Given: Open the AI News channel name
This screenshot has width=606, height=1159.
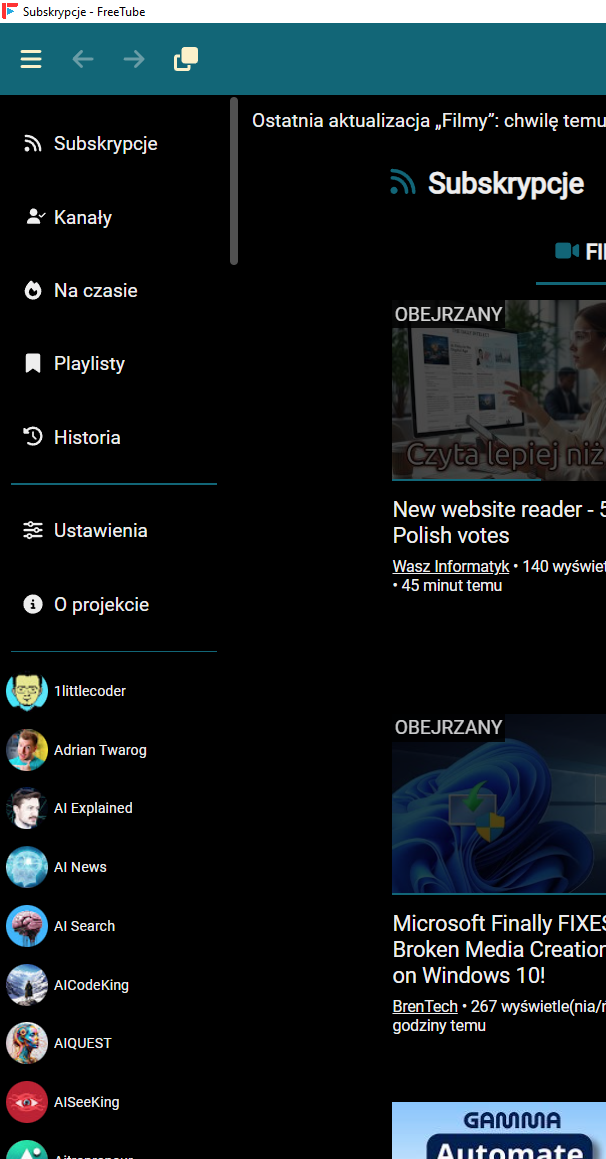Looking at the screenshot, I should click(81, 867).
